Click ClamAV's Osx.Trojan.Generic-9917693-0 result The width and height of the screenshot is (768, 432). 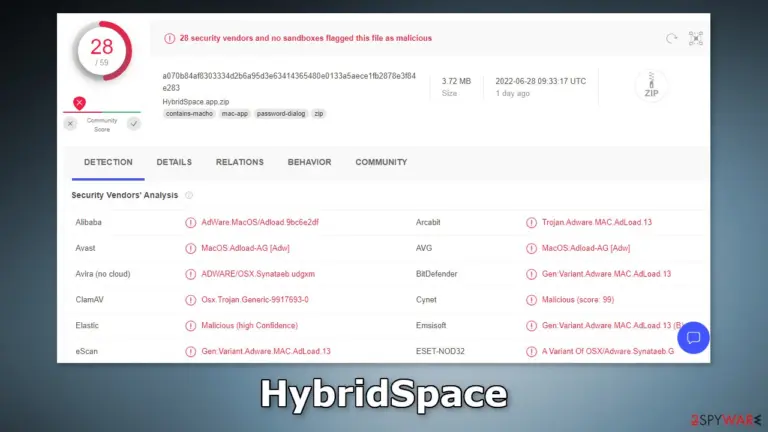255,300
